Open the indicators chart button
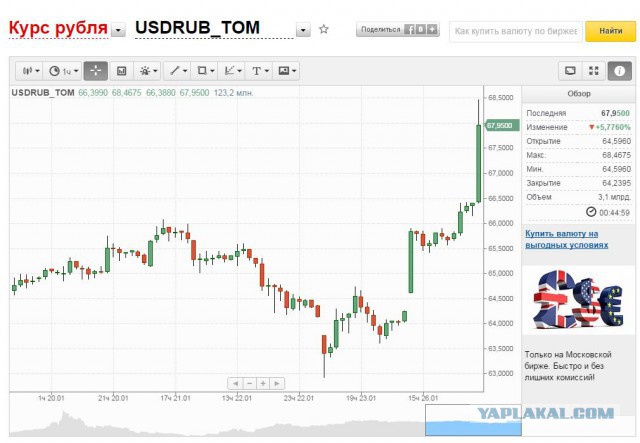Viewport: 640px width, 443px height. [x=121, y=71]
